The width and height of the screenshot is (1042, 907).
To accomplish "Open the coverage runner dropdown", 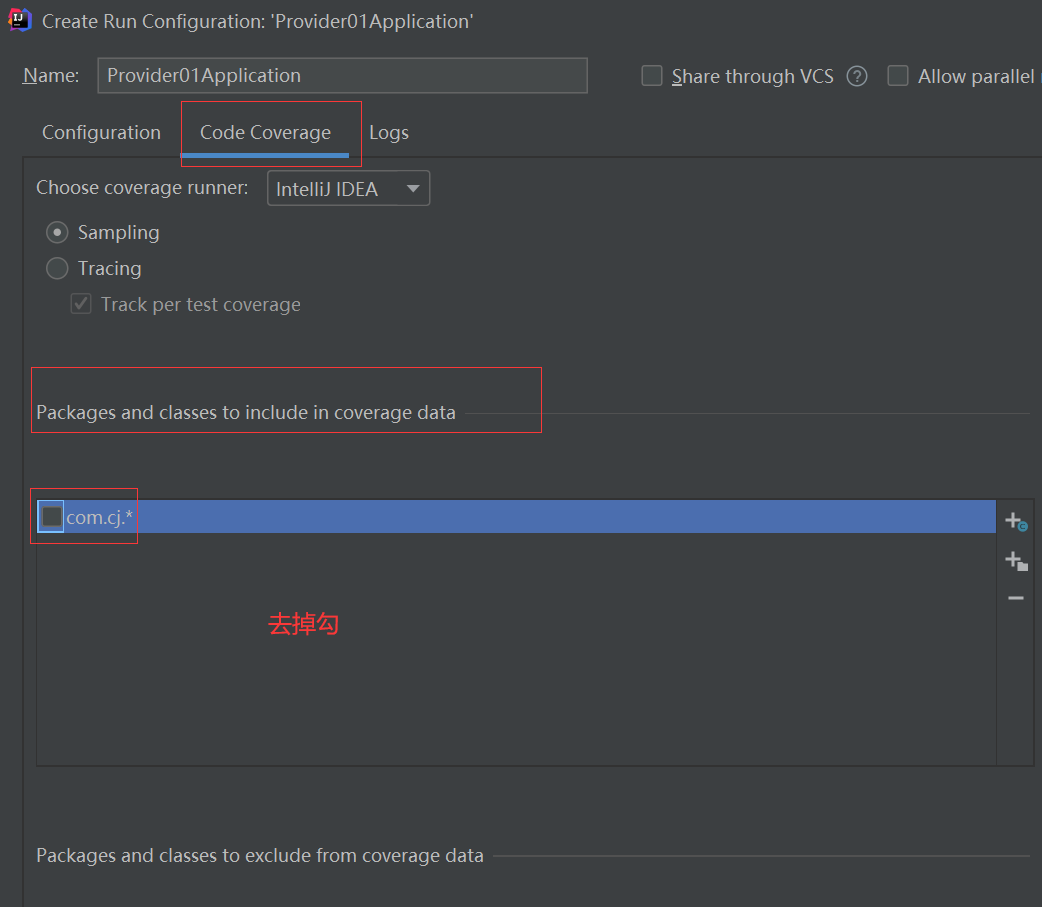I will [348, 188].
